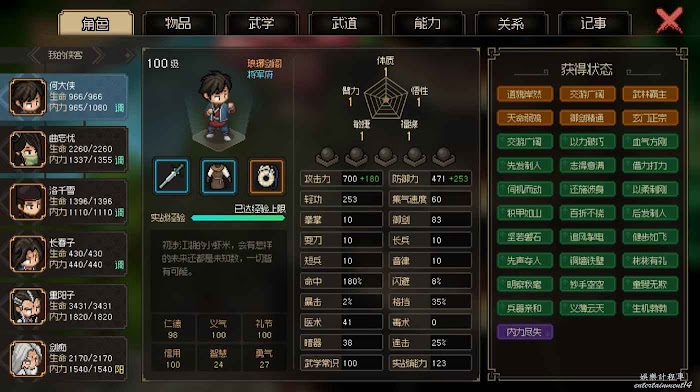Click the 实战经验 progress bar
This screenshot has width=700, height=392.
(238, 218)
